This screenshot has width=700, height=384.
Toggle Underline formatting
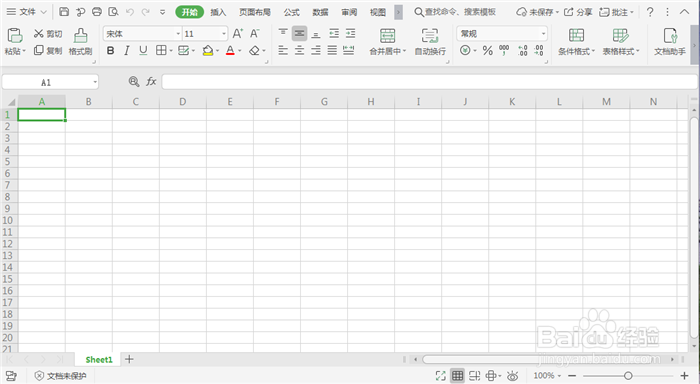(143, 50)
